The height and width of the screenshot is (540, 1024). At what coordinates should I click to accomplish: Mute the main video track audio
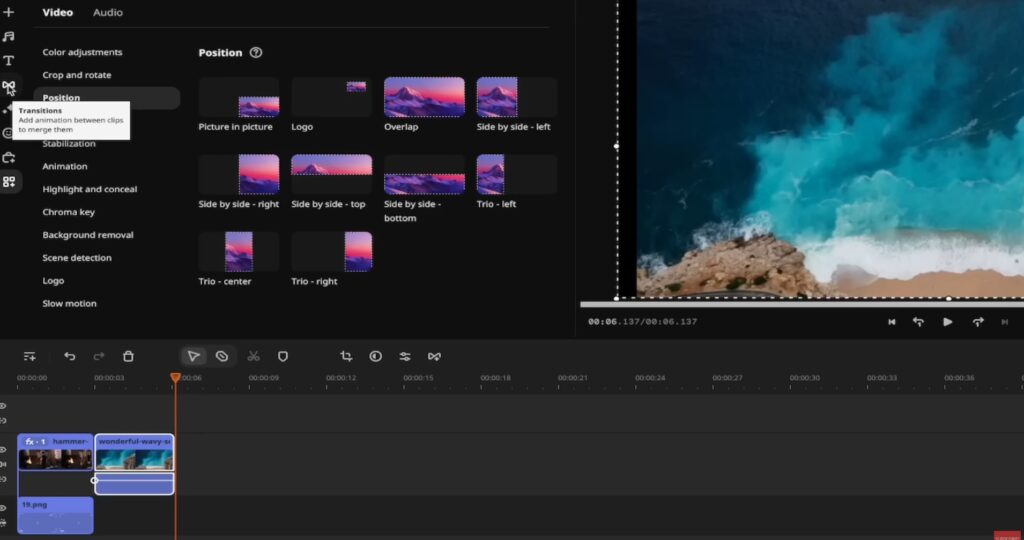coord(3,464)
